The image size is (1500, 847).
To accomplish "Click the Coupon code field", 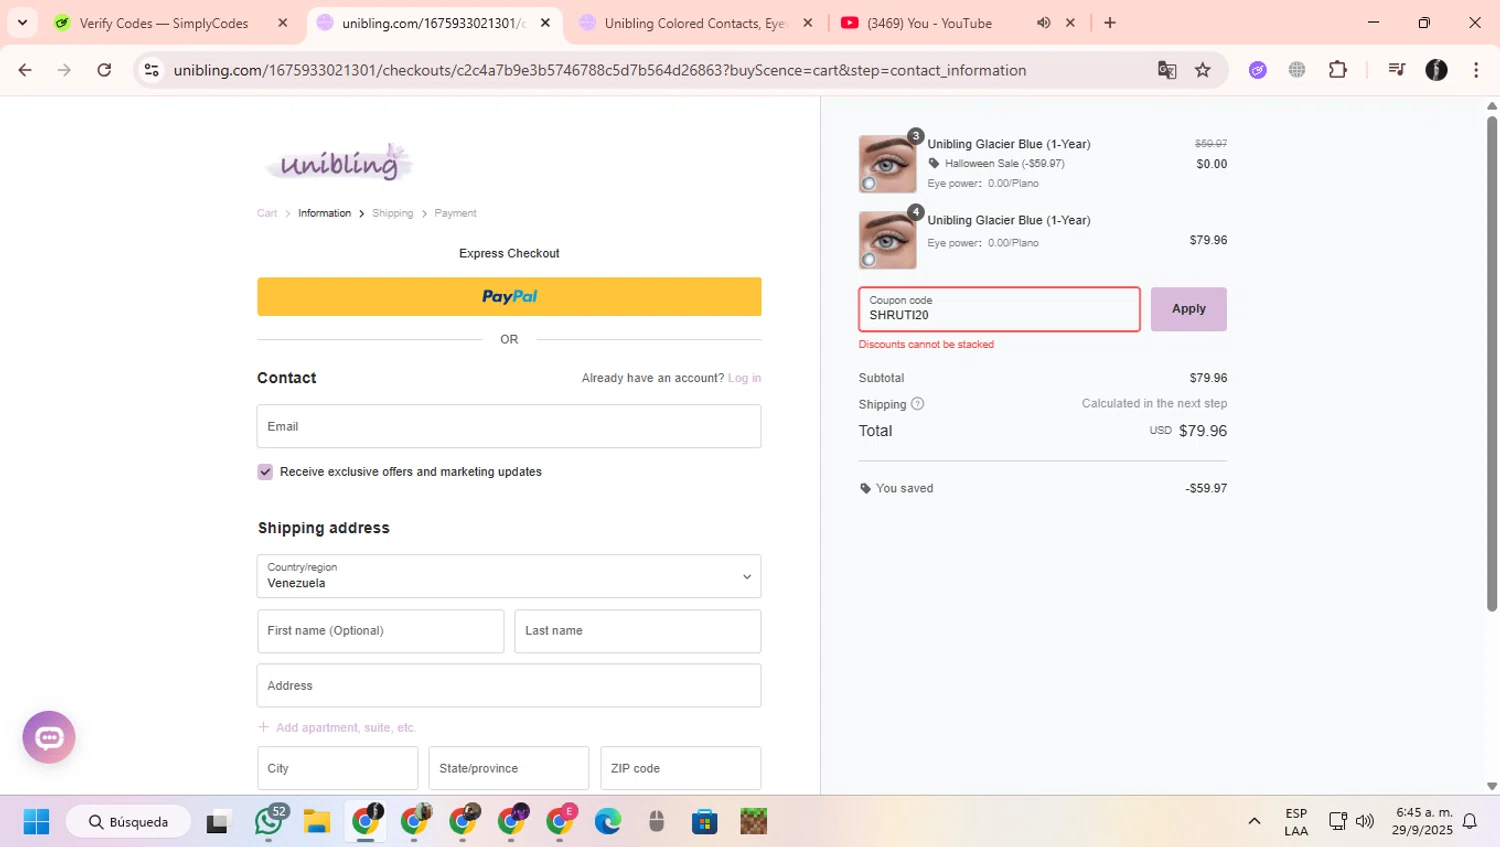I will (x=999, y=309).
